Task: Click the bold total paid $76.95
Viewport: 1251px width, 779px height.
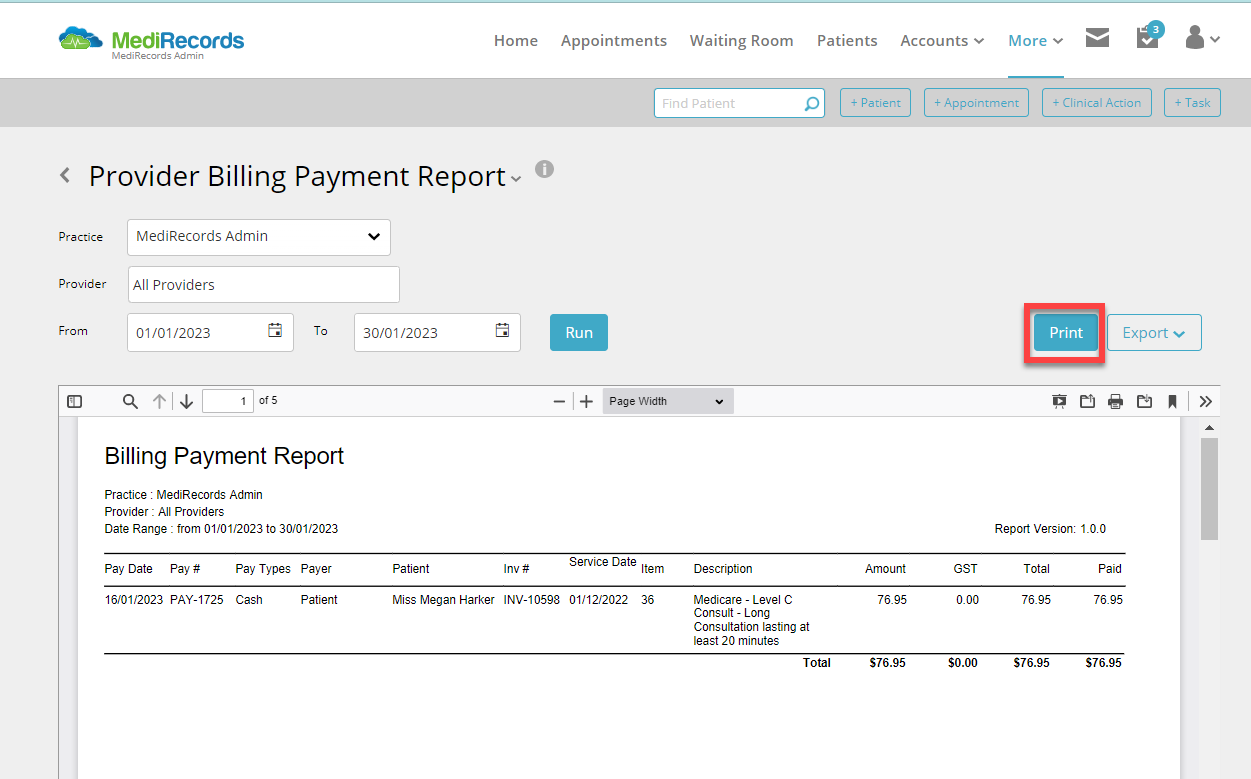Action: 1104,663
